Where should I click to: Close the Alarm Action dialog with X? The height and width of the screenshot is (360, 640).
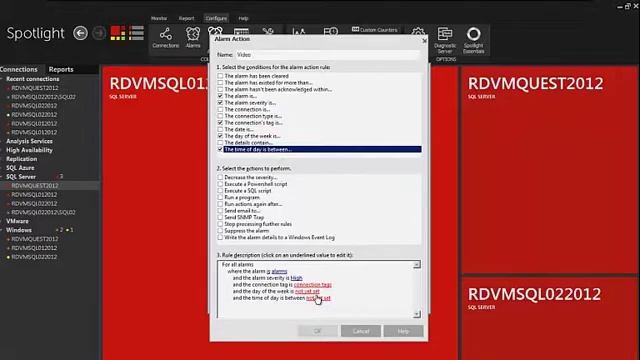click(x=424, y=40)
